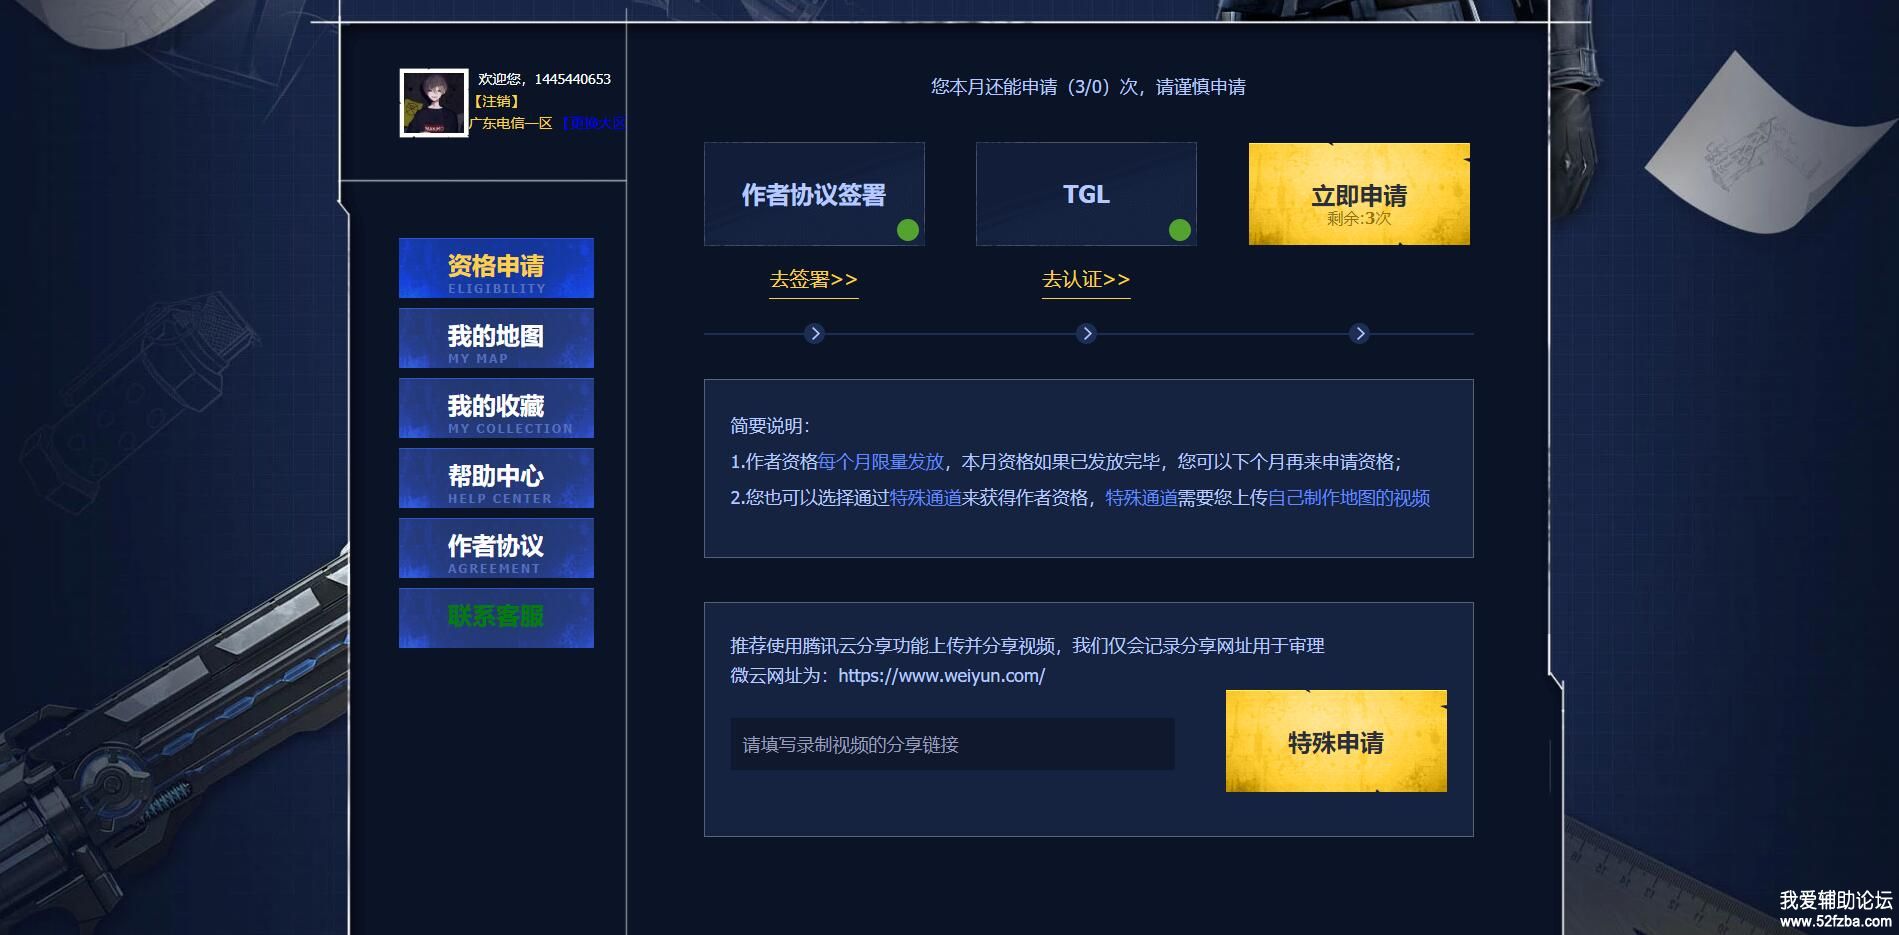Click the 简要说明 heading text
Viewport: 1899px width, 935px height.
click(770, 426)
